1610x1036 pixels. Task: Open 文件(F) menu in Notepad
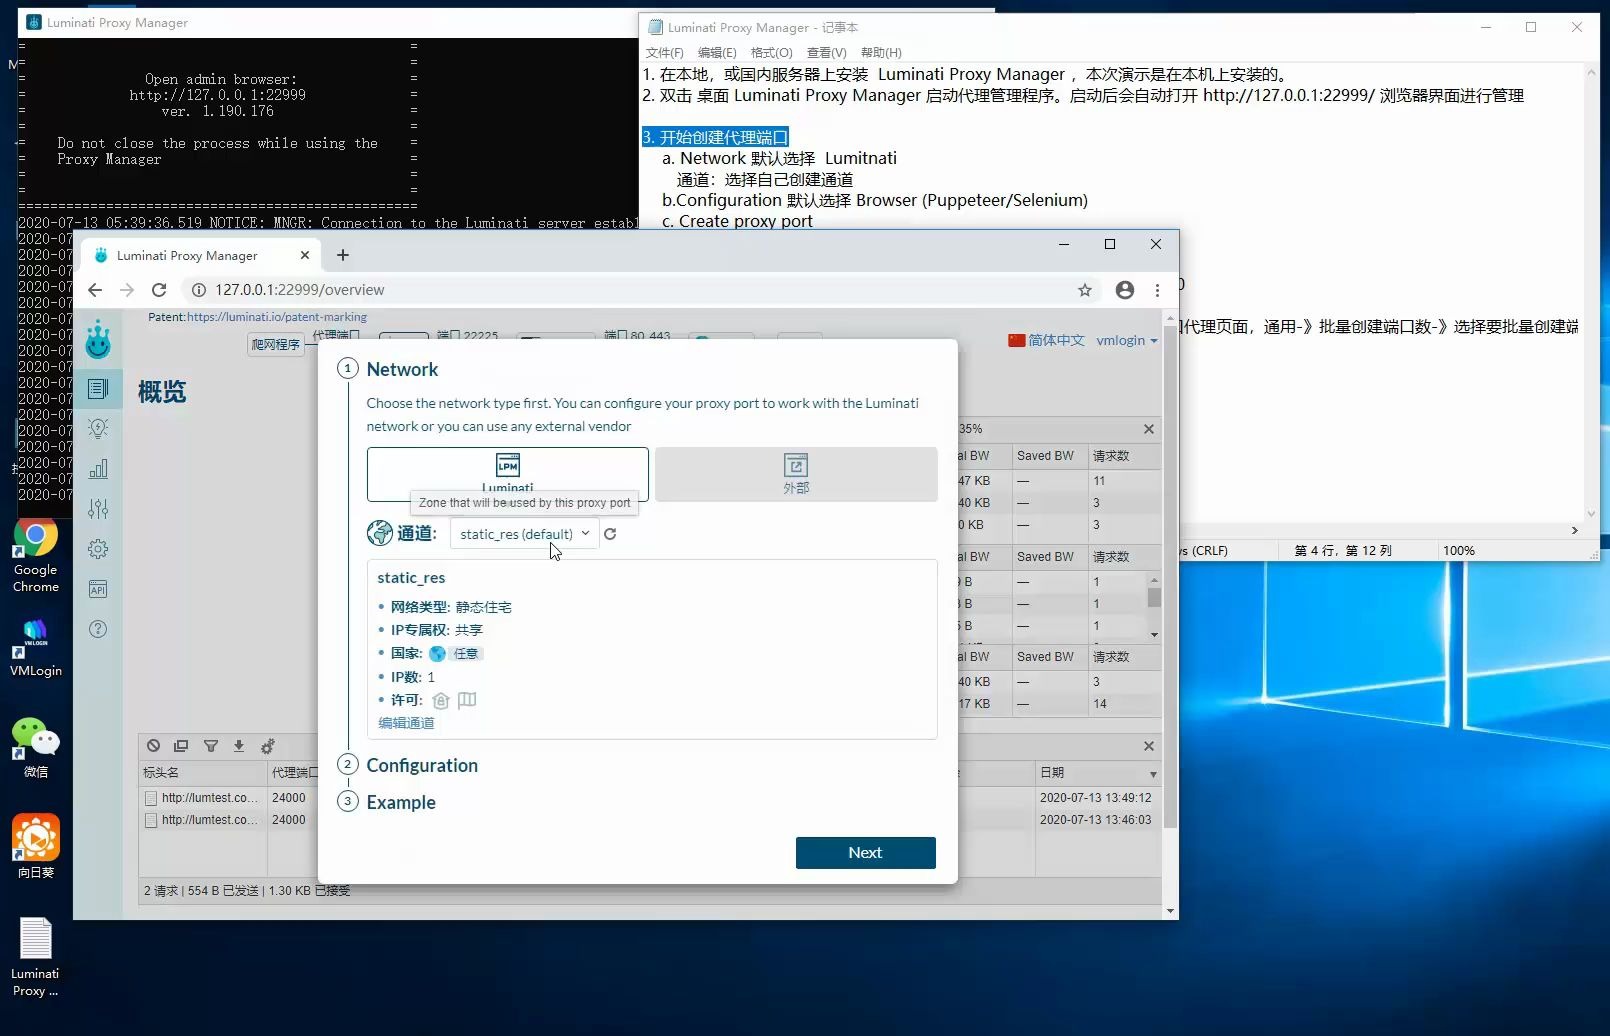[x=665, y=53]
